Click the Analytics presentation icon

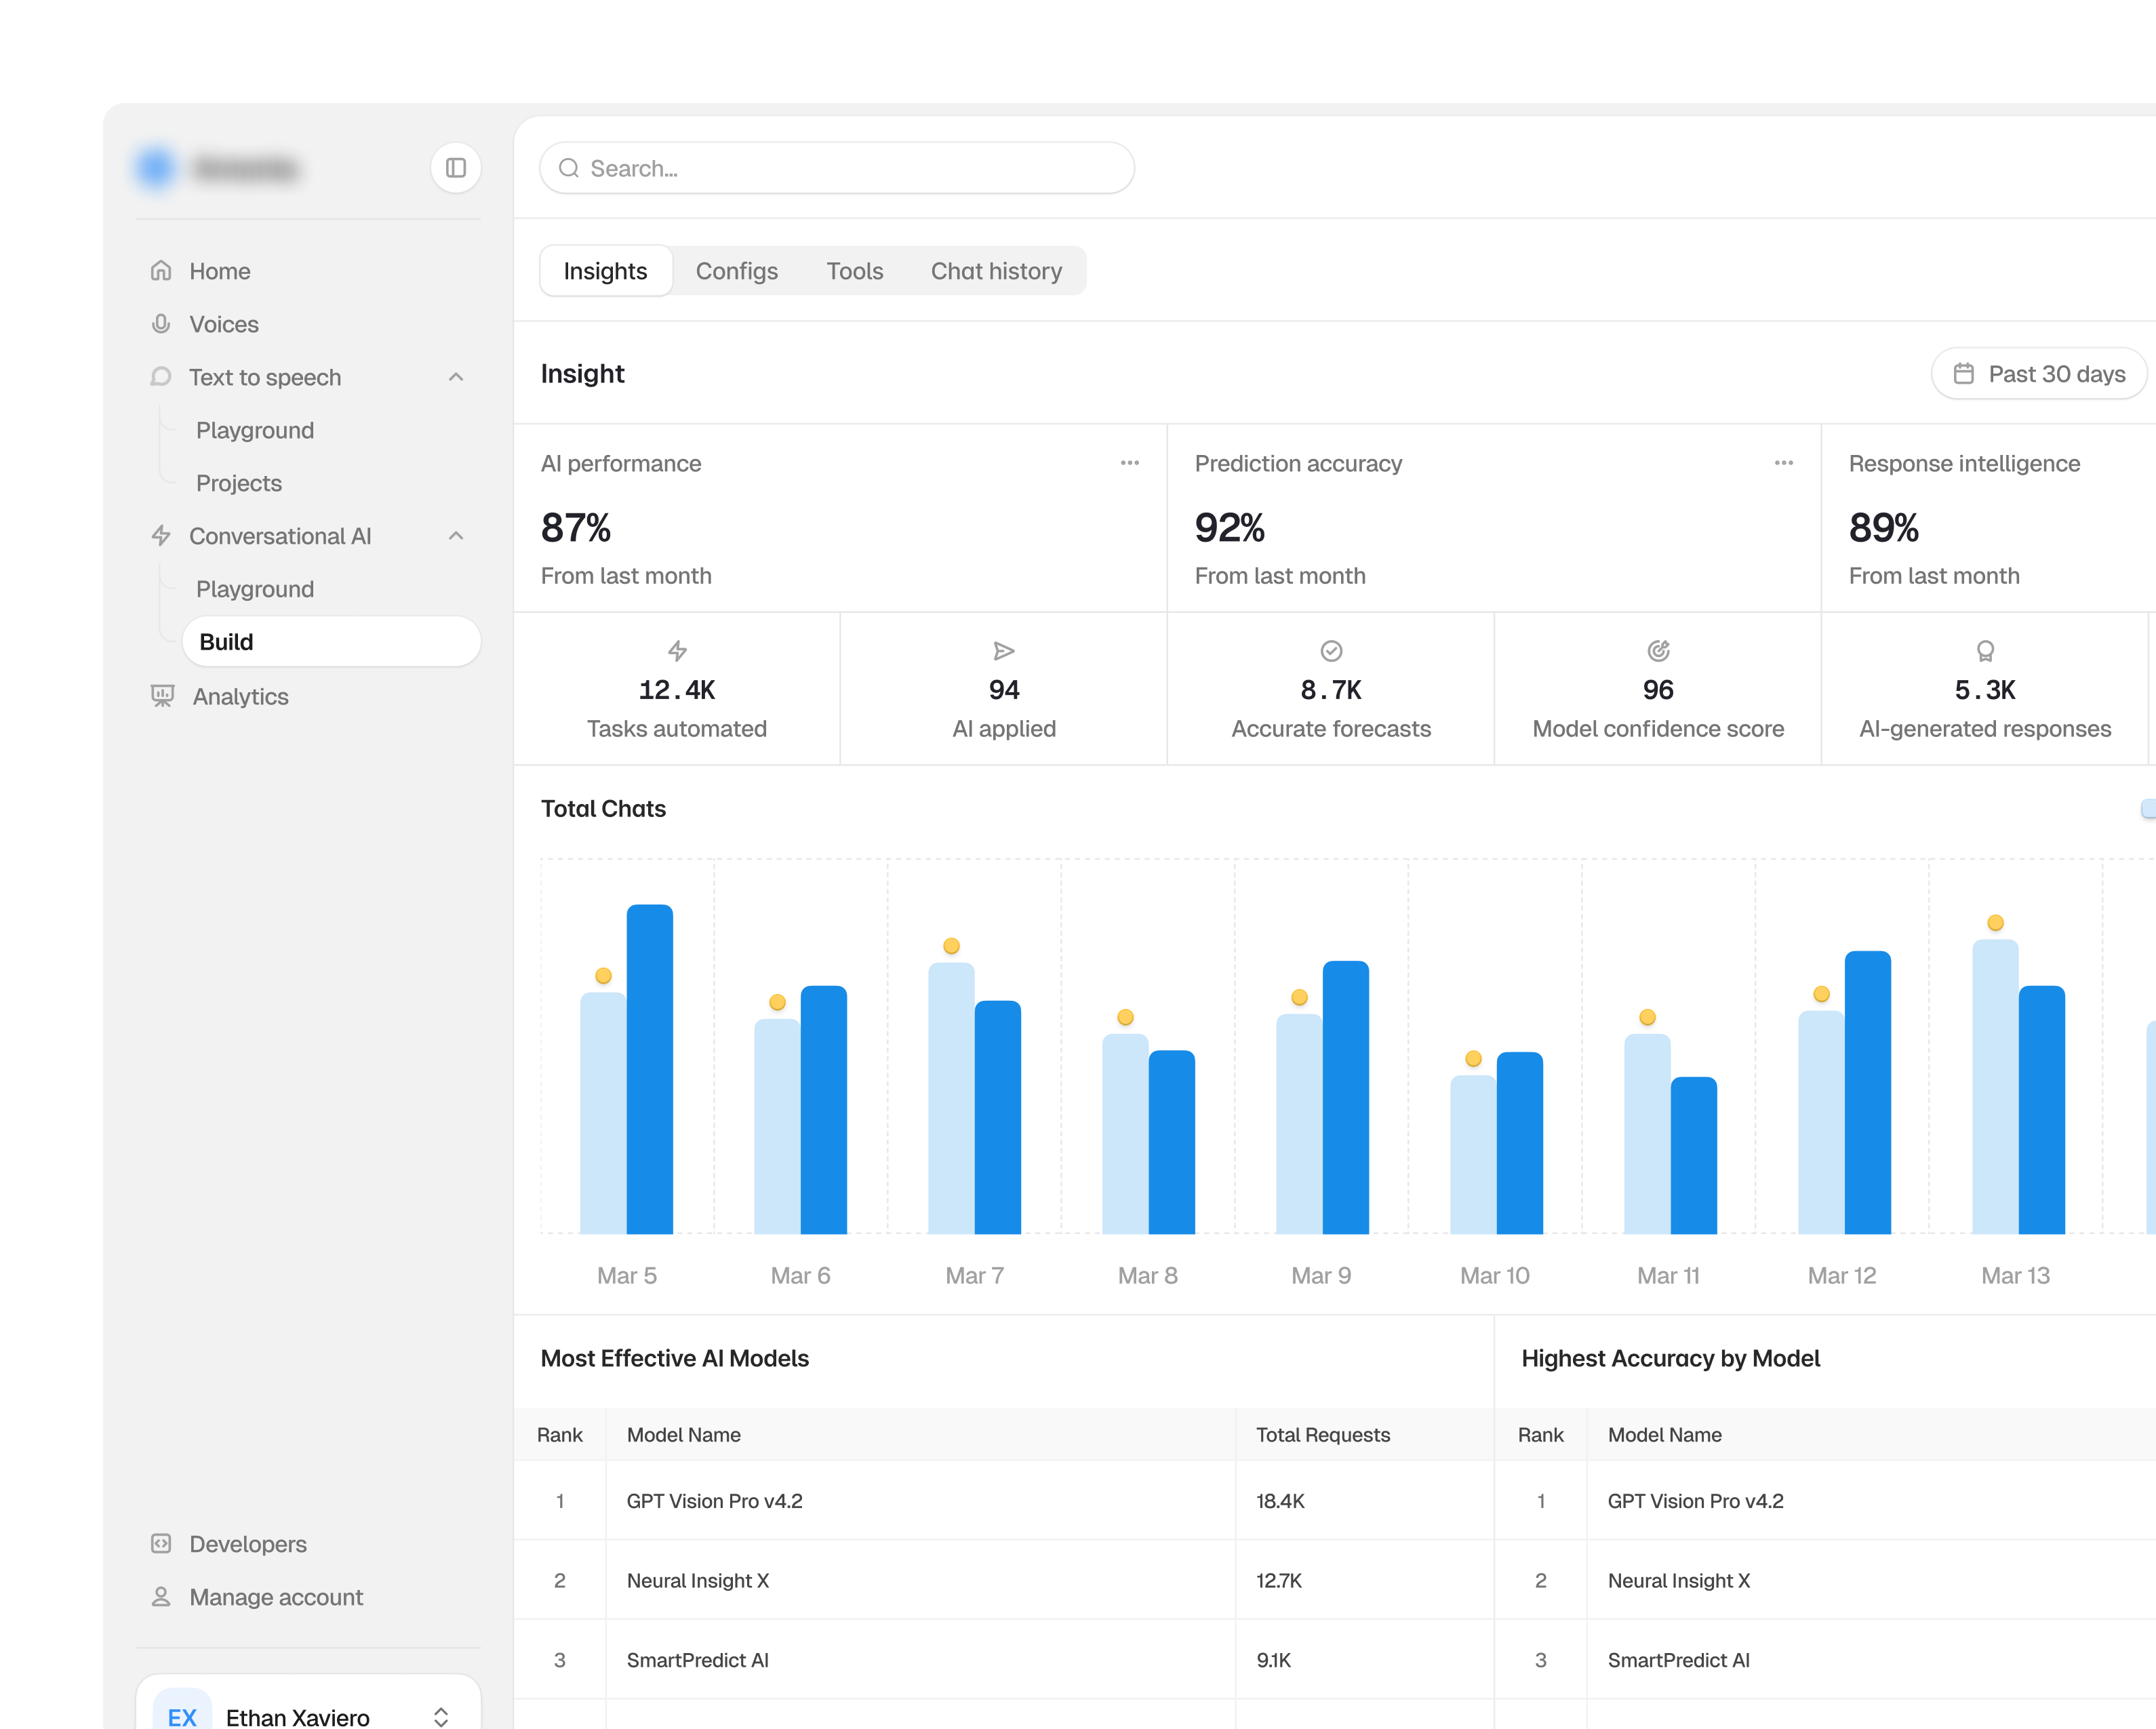click(162, 696)
